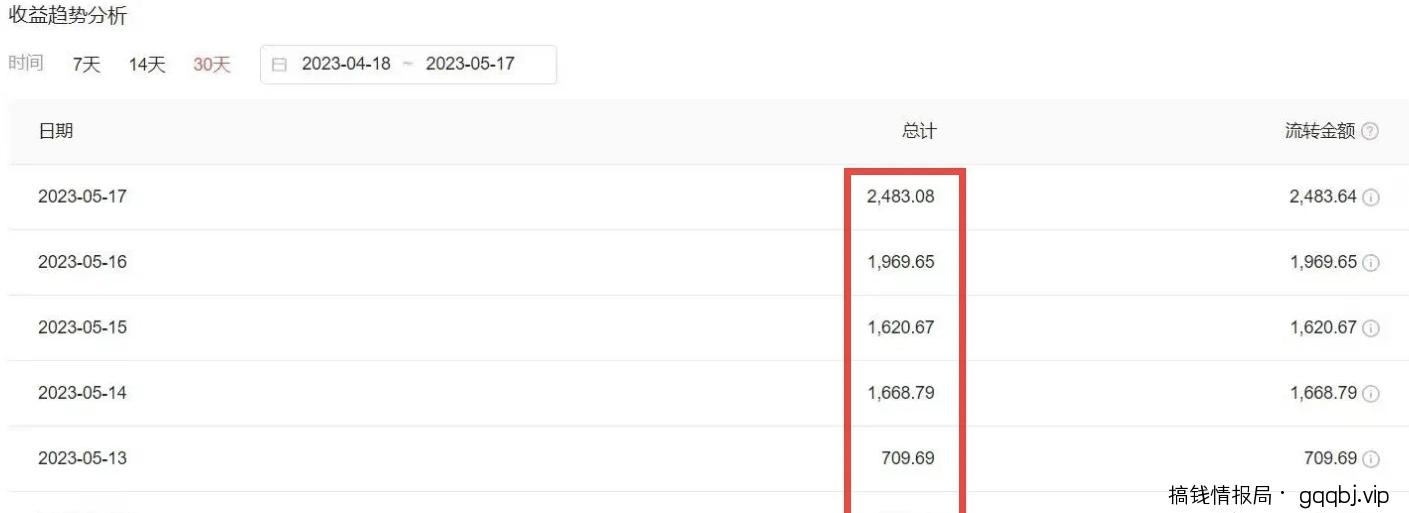Click the 收益趋势分析 section title
1409x513 pixels.
point(68,16)
